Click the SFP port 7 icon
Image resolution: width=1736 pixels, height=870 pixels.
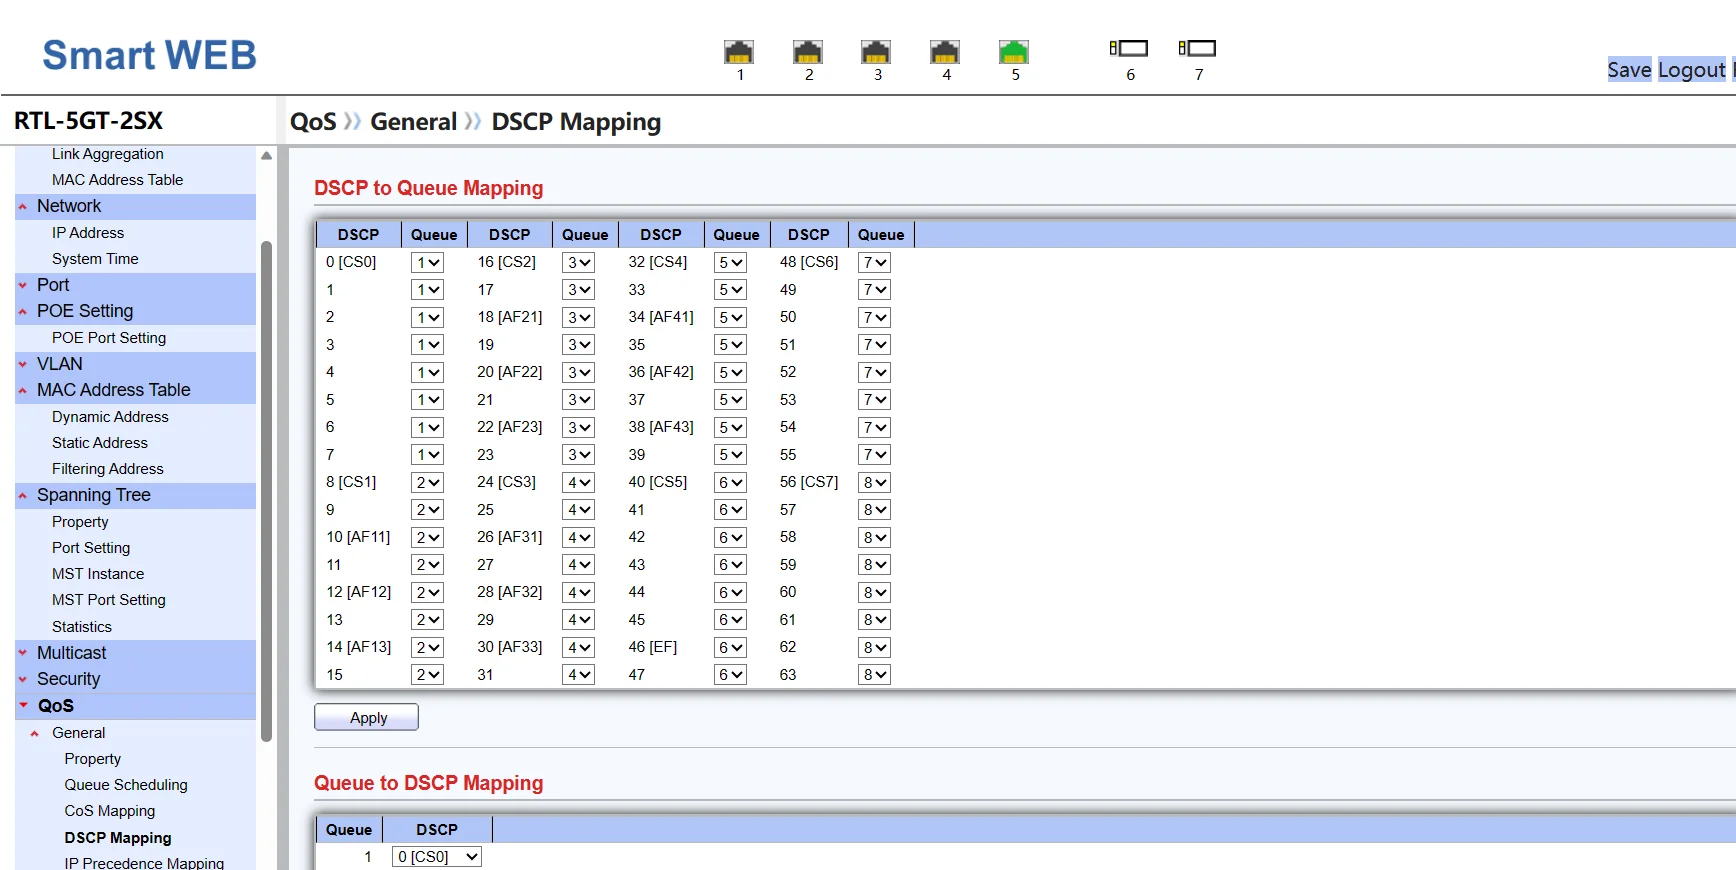[1198, 48]
